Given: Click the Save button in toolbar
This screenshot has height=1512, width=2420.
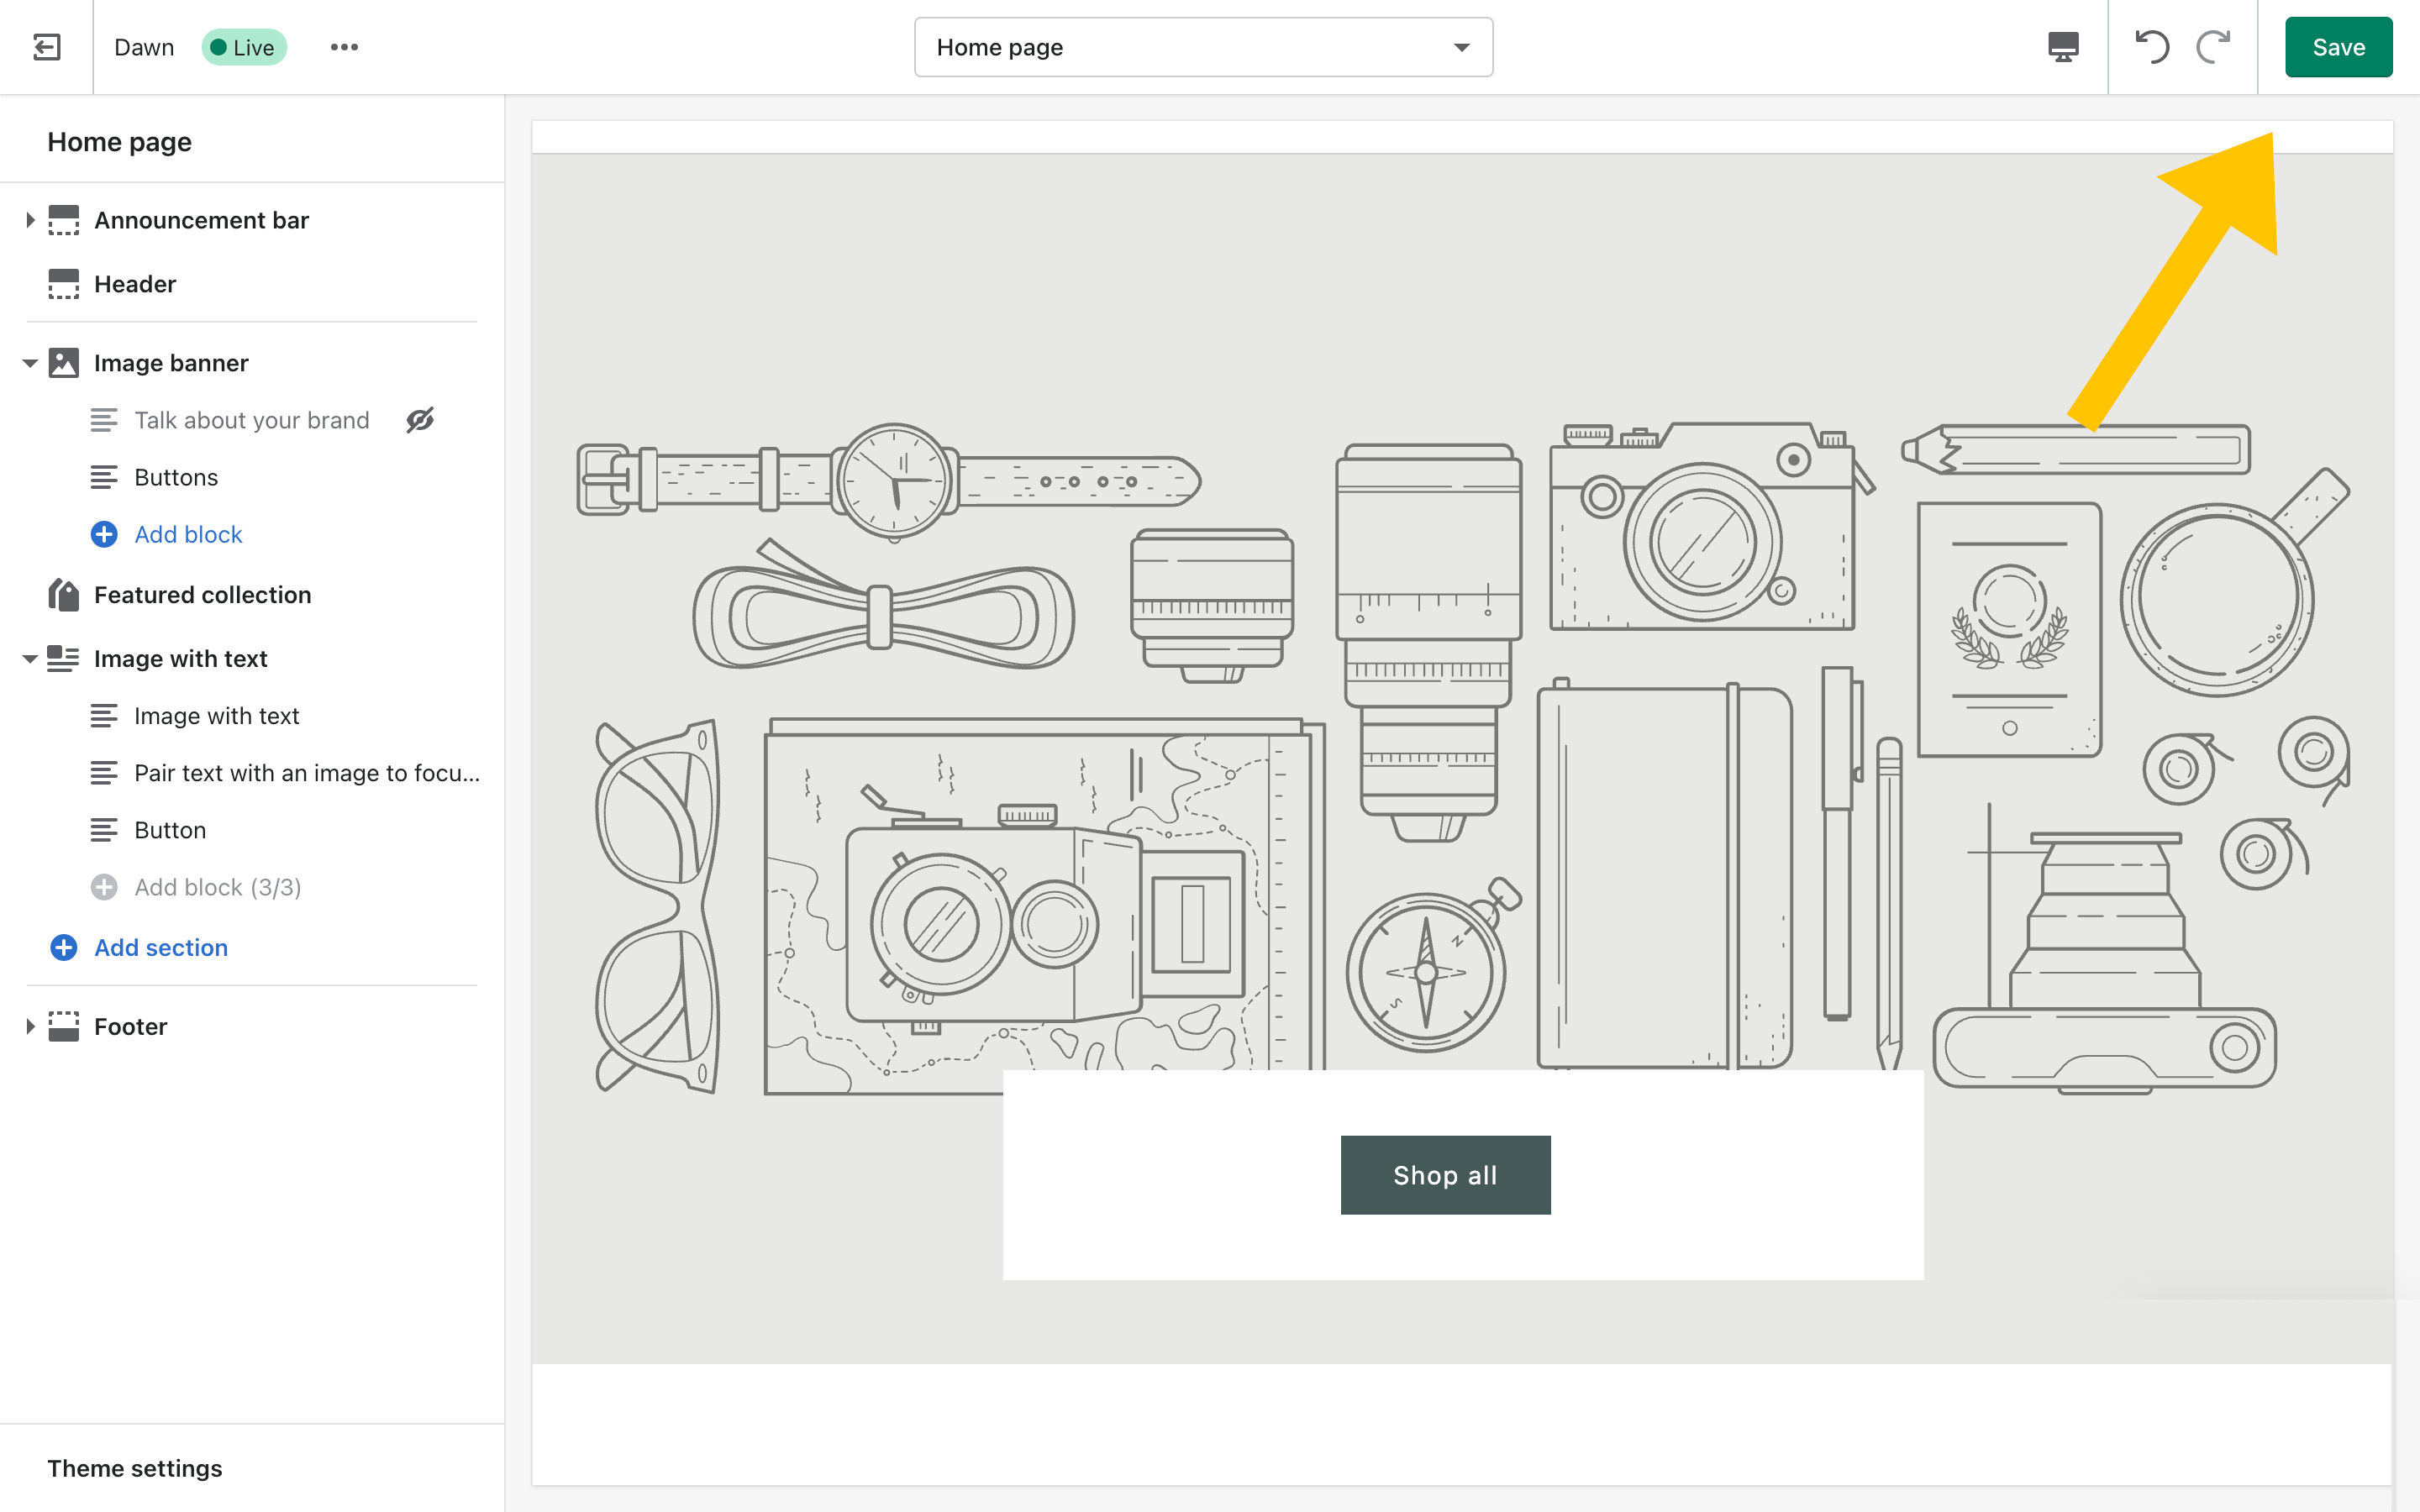Looking at the screenshot, I should tap(2340, 45).
